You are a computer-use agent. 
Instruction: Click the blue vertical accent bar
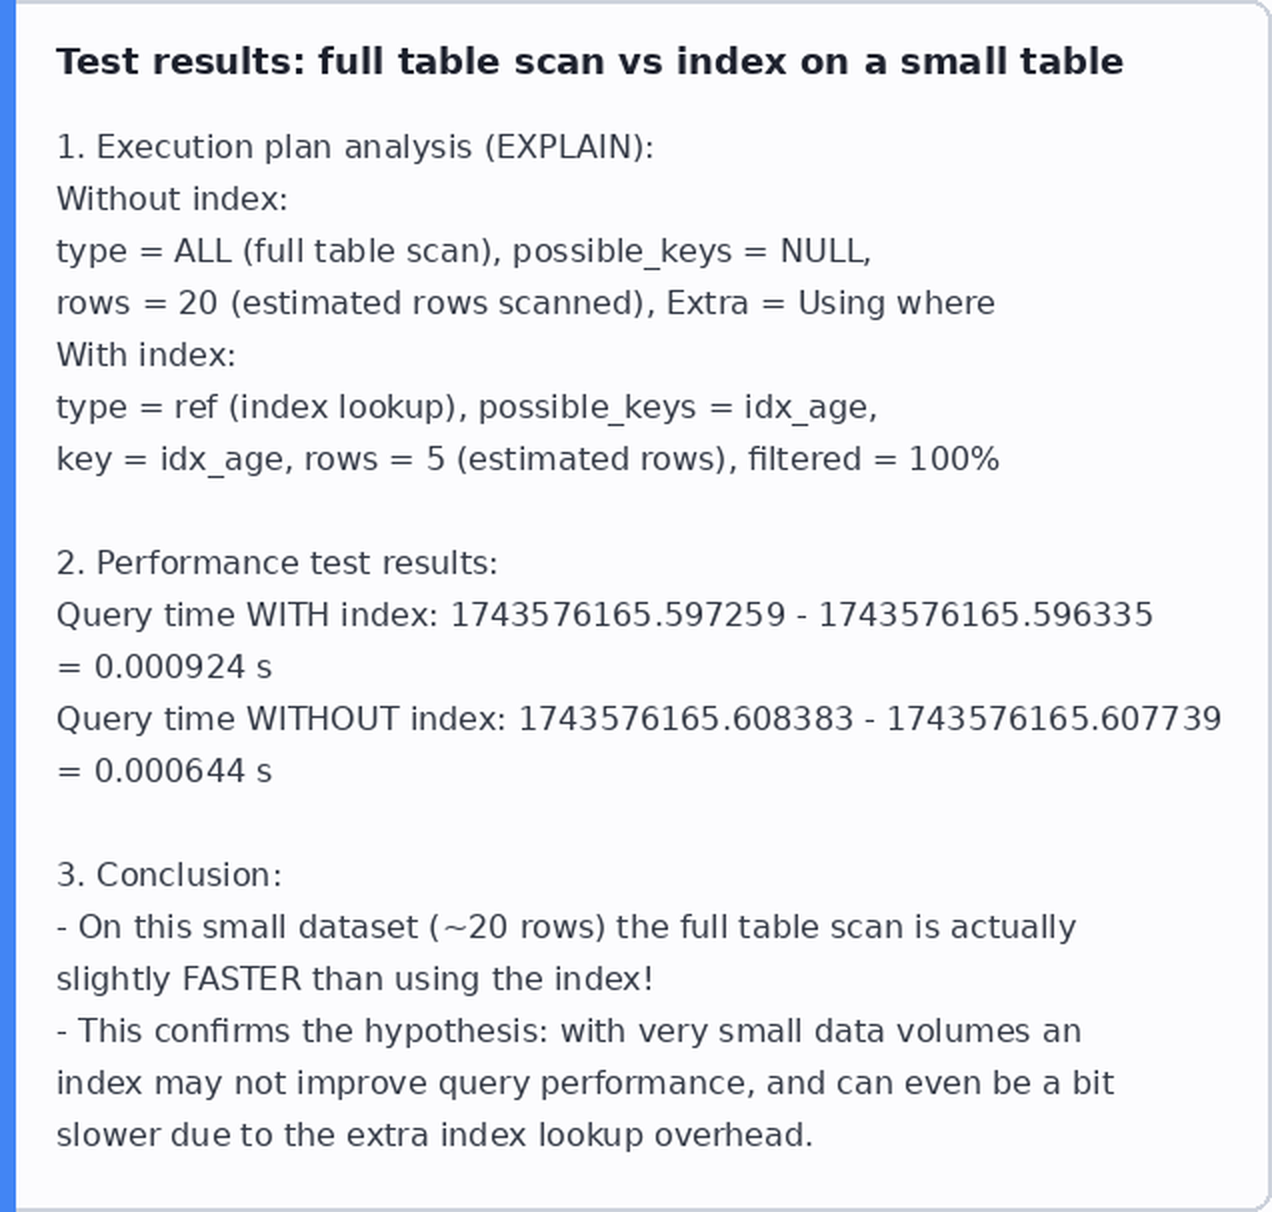[8, 606]
